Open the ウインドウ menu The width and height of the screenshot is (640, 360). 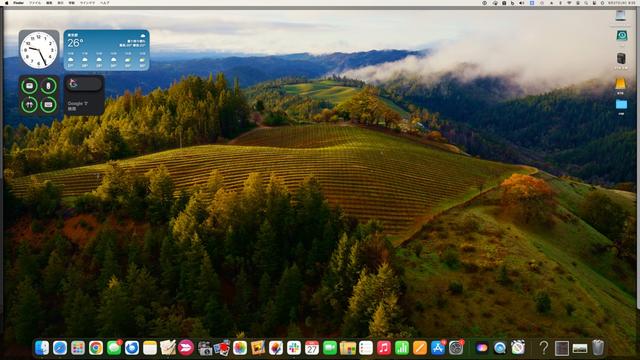87,3
